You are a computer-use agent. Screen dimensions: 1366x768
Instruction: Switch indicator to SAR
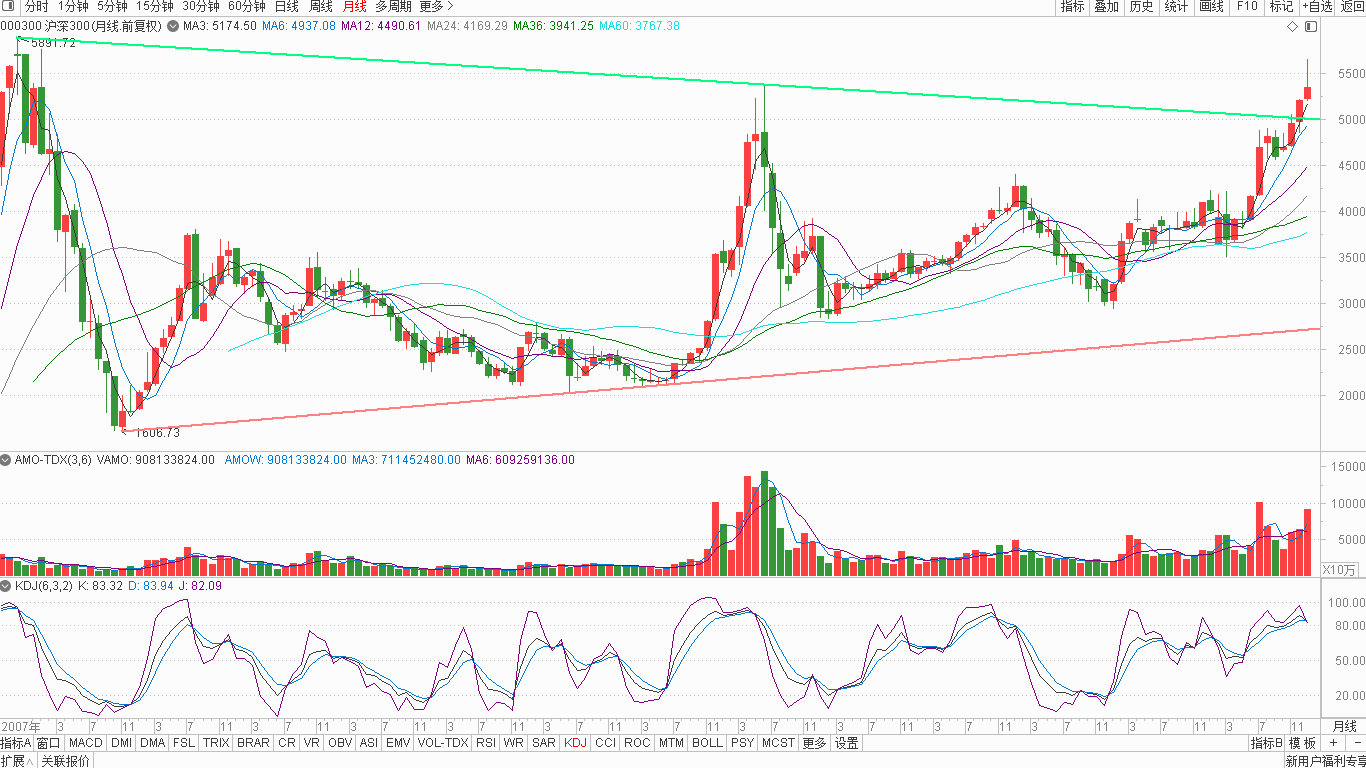coord(544,743)
